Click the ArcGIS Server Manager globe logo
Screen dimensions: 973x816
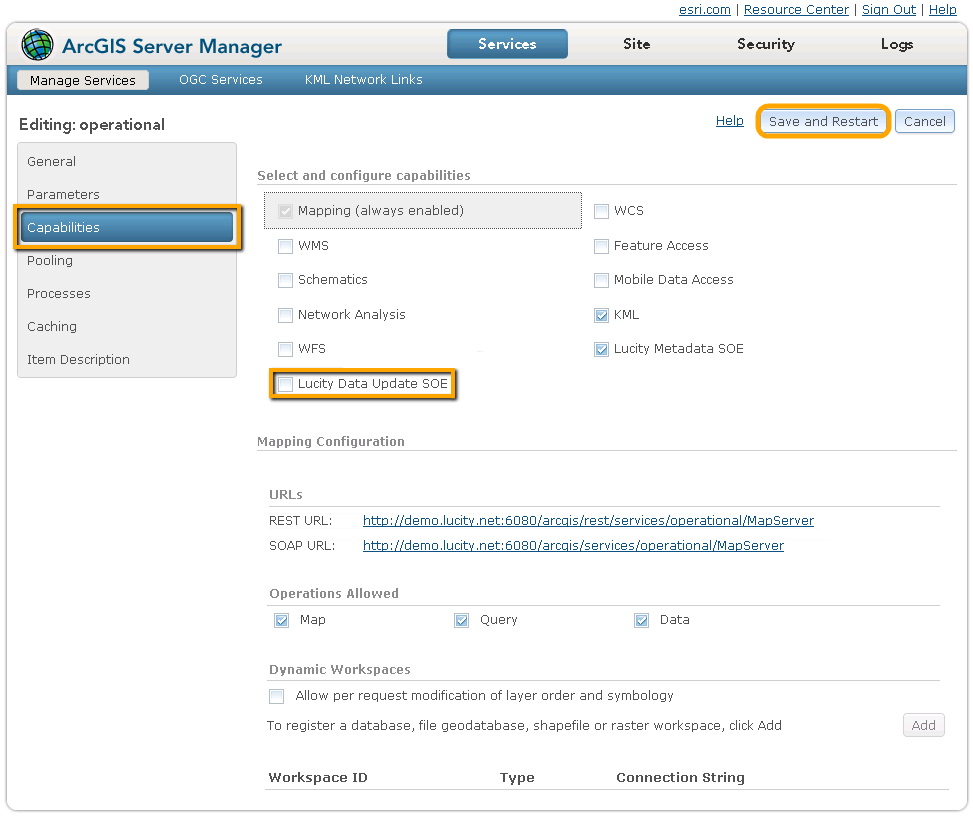[37, 45]
